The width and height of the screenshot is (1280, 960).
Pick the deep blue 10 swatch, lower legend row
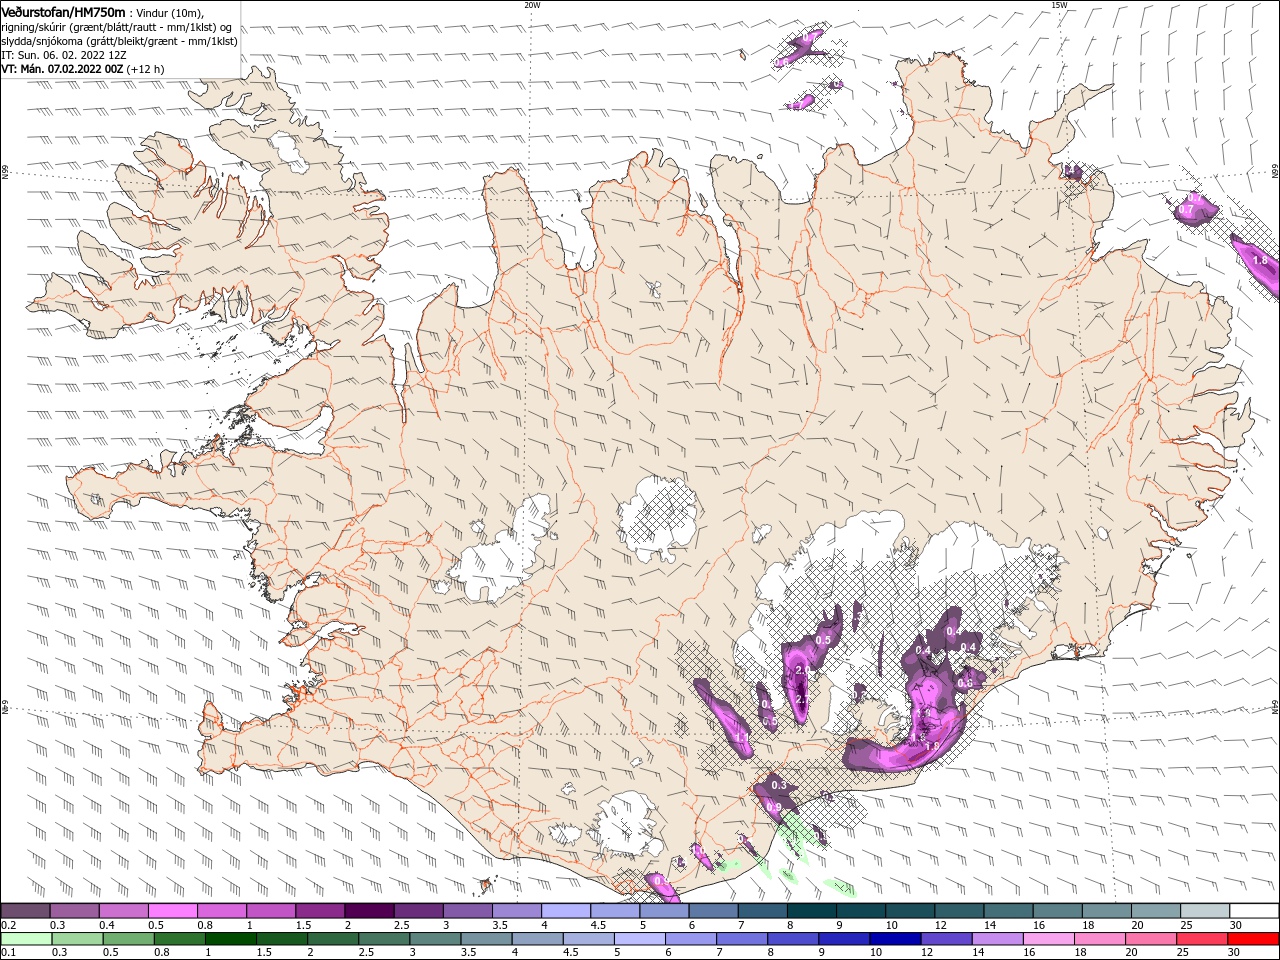pyautogui.click(x=895, y=939)
